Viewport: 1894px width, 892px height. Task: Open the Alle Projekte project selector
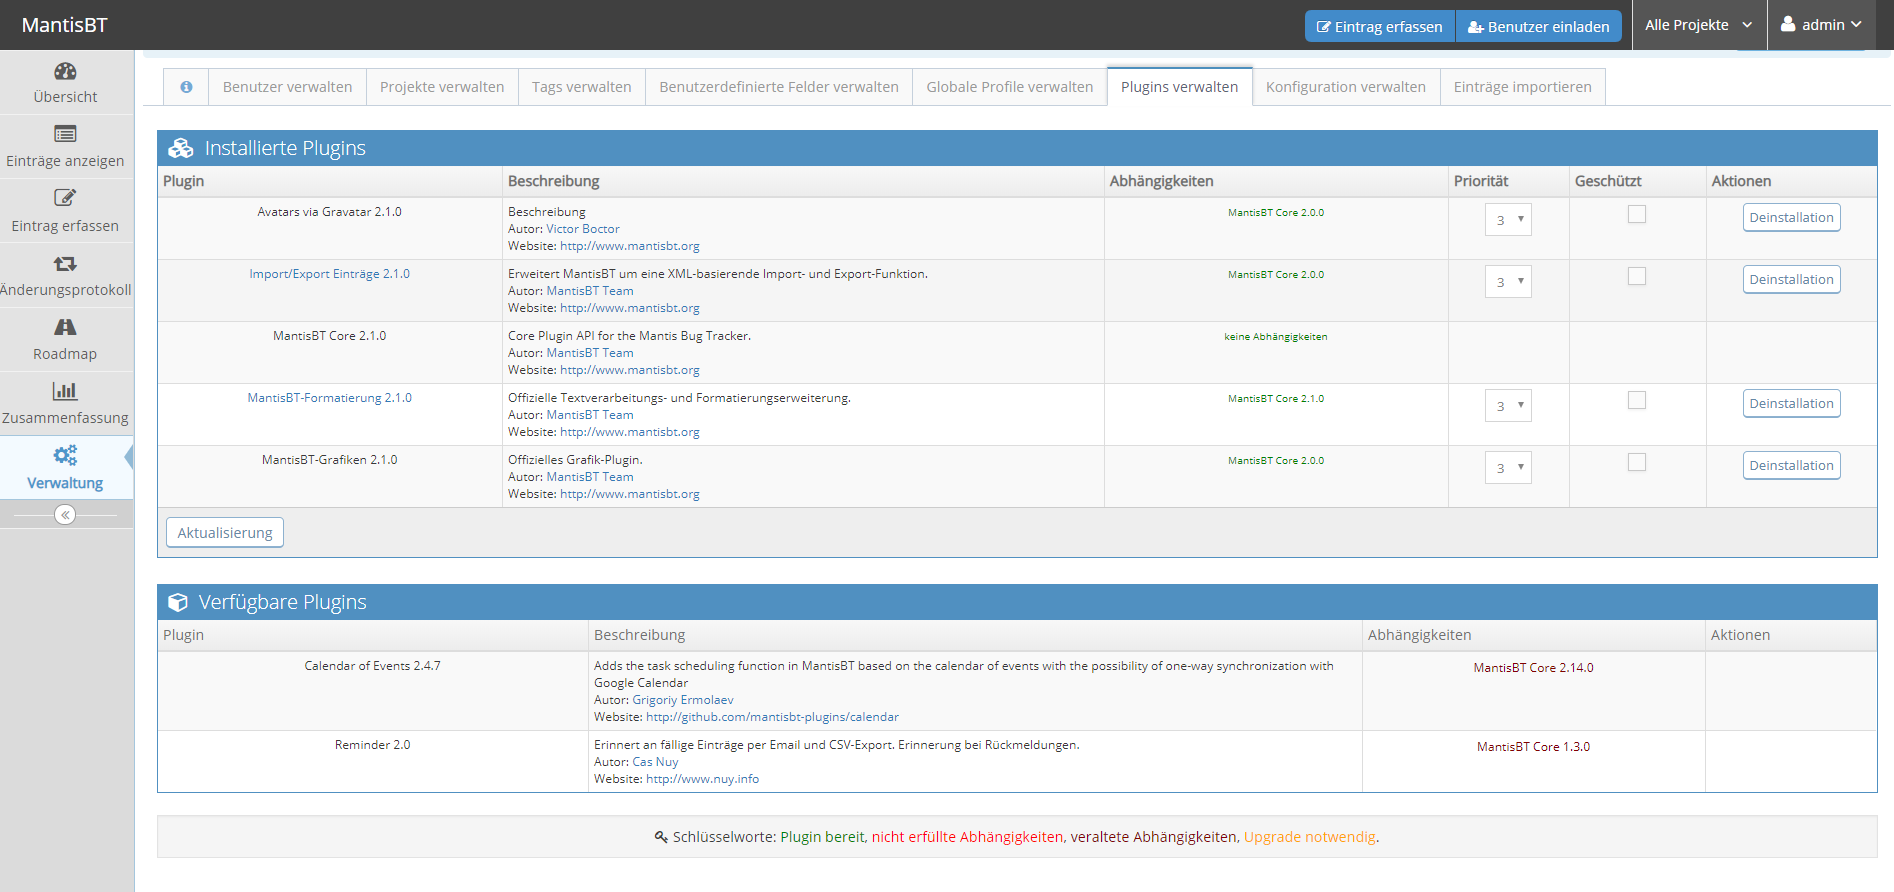click(1699, 25)
